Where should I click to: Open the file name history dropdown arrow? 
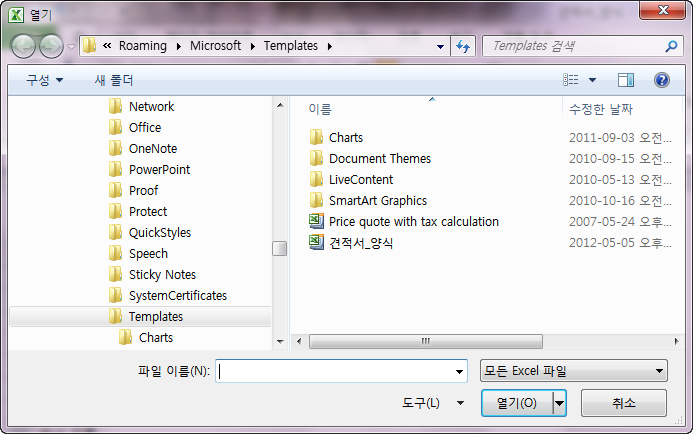[x=459, y=372]
